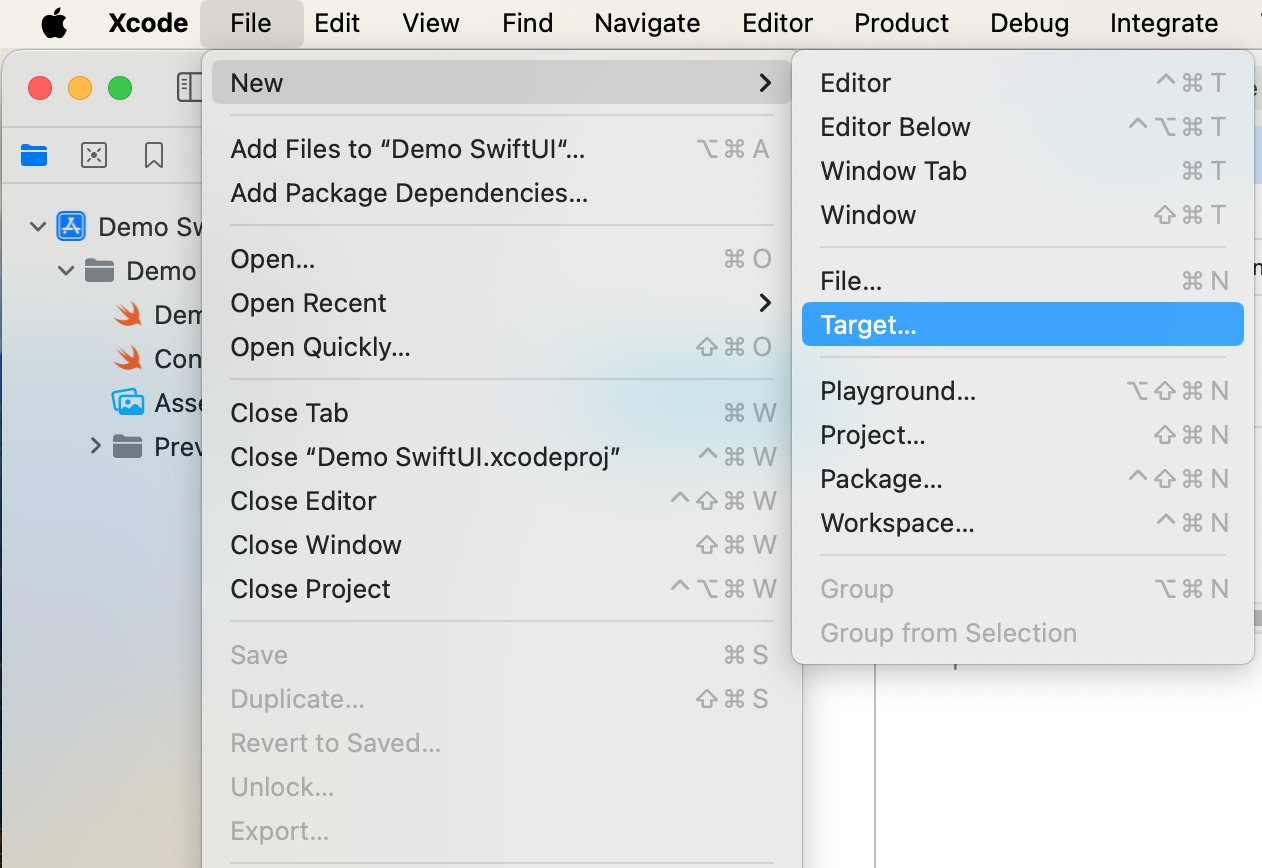Image resolution: width=1262 pixels, height=868 pixels.
Task: Choose Add Files to "Demo SwiftUI"…
Action: [501, 149]
